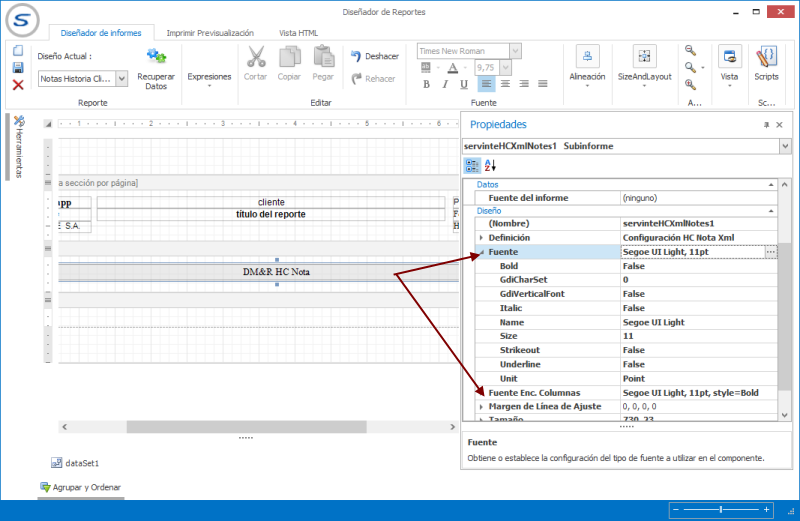This screenshot has height=521, width=800.
Task: Toggle Italic formatting in Fuente group
Action: [445, 84]
